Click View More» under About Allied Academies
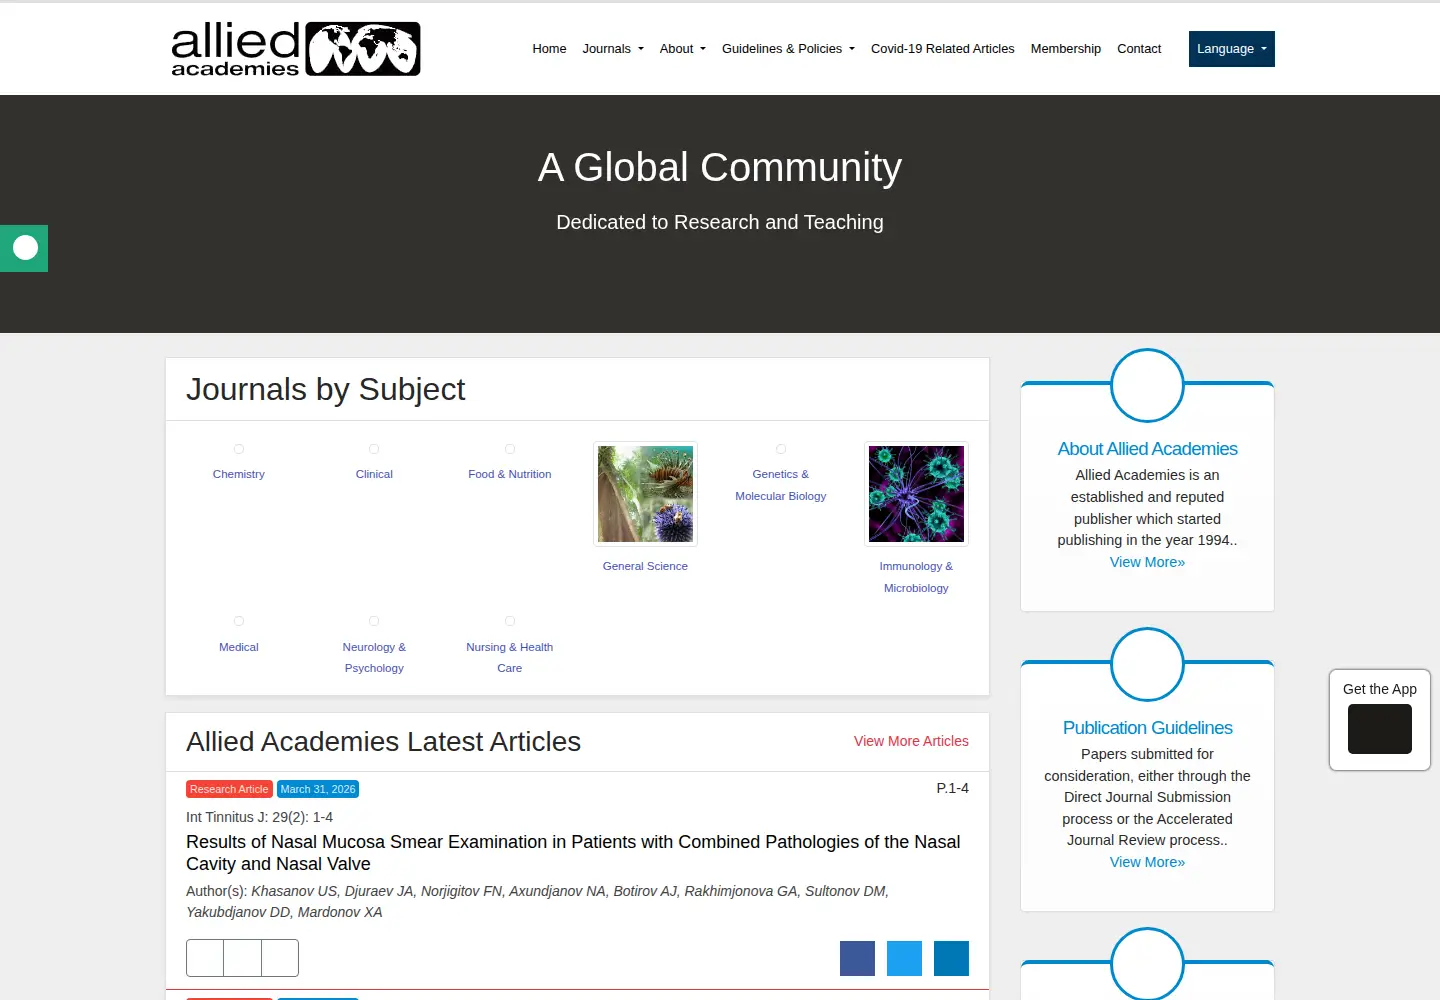The width and height of the screenshot is (1440, 1000). coord(1147,562)
